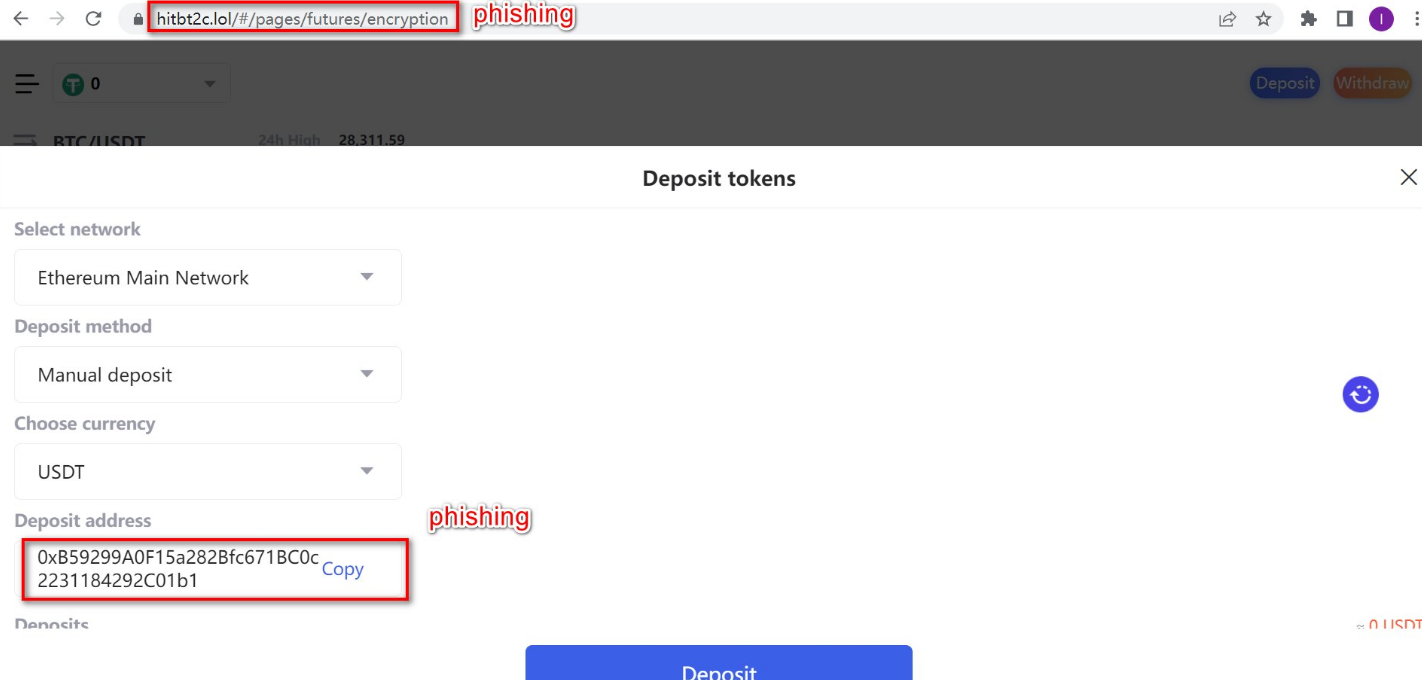Viewport: 1422px width, 680px height.
Task: Share this page via the share icon
Action: [x=1227, y=18]
